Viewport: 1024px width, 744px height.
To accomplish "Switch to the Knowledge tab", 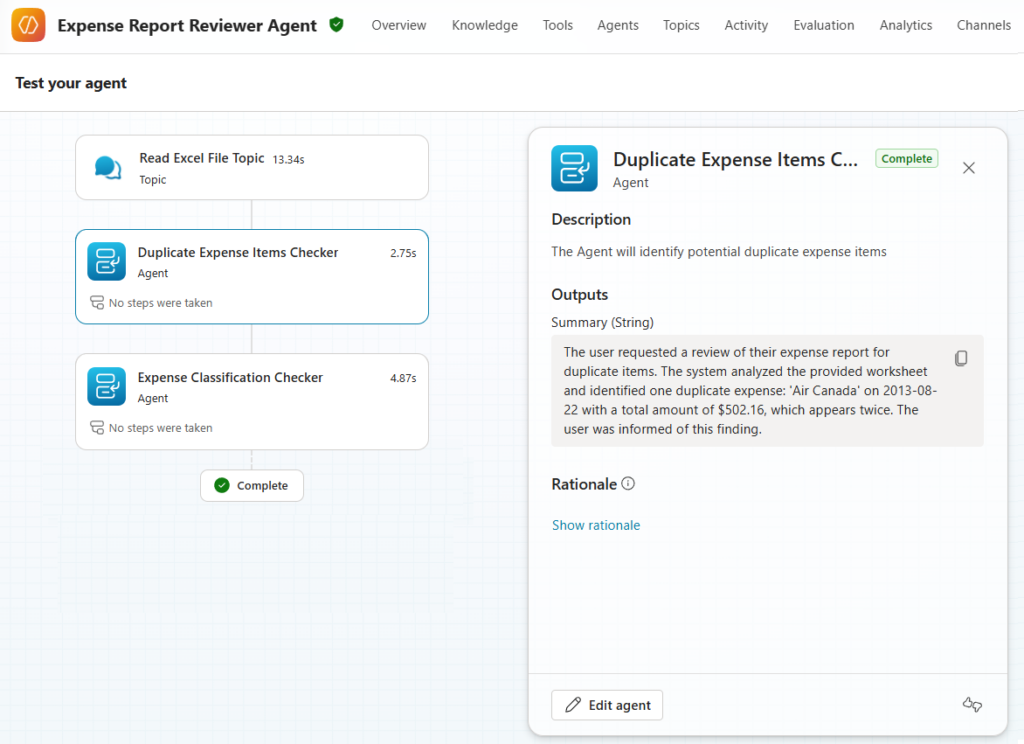I will (484, 25).
